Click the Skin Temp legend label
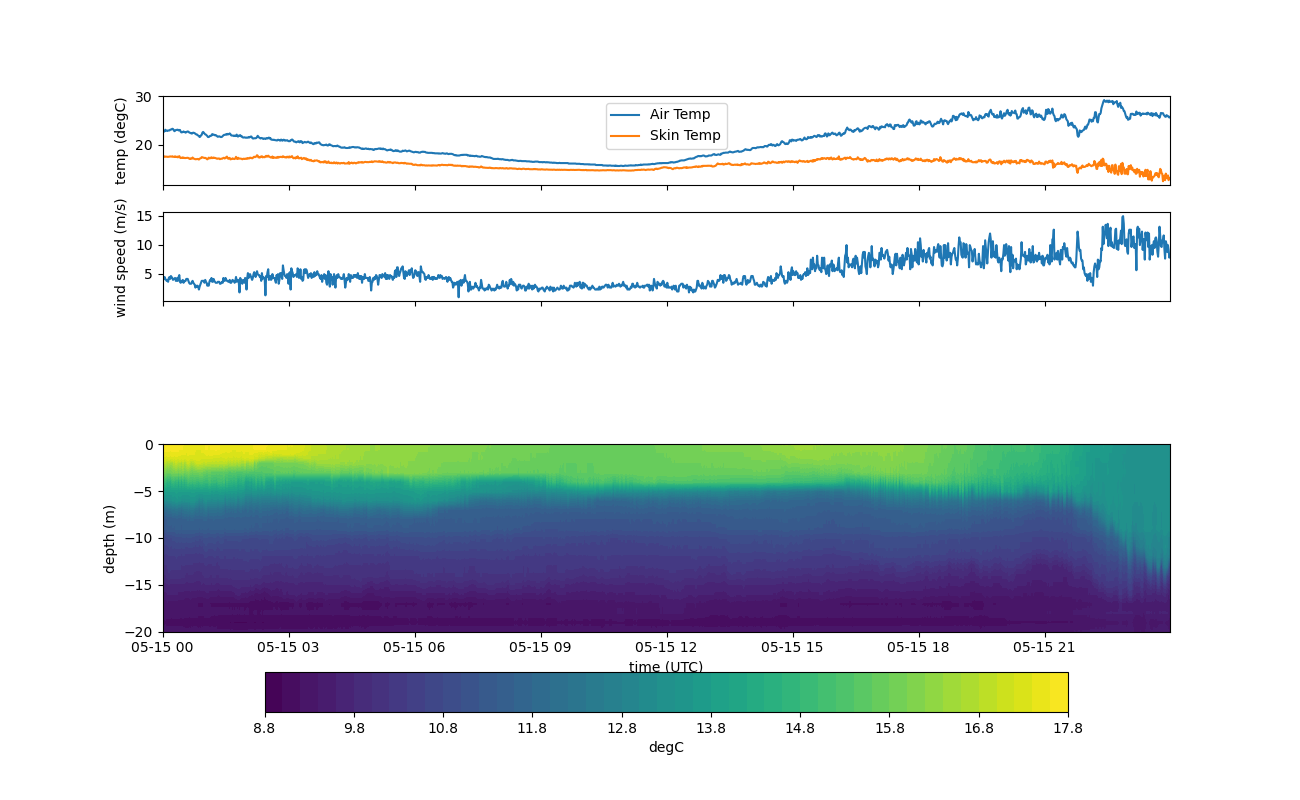The height and width of the screenshot is (800, 1300). 685,136
